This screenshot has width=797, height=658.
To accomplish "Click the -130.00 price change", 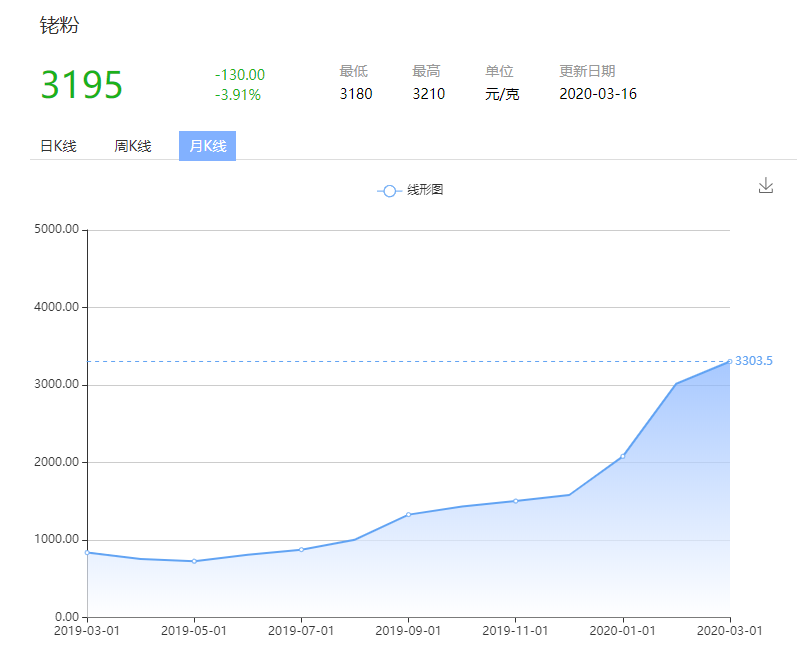I will 240,75.
